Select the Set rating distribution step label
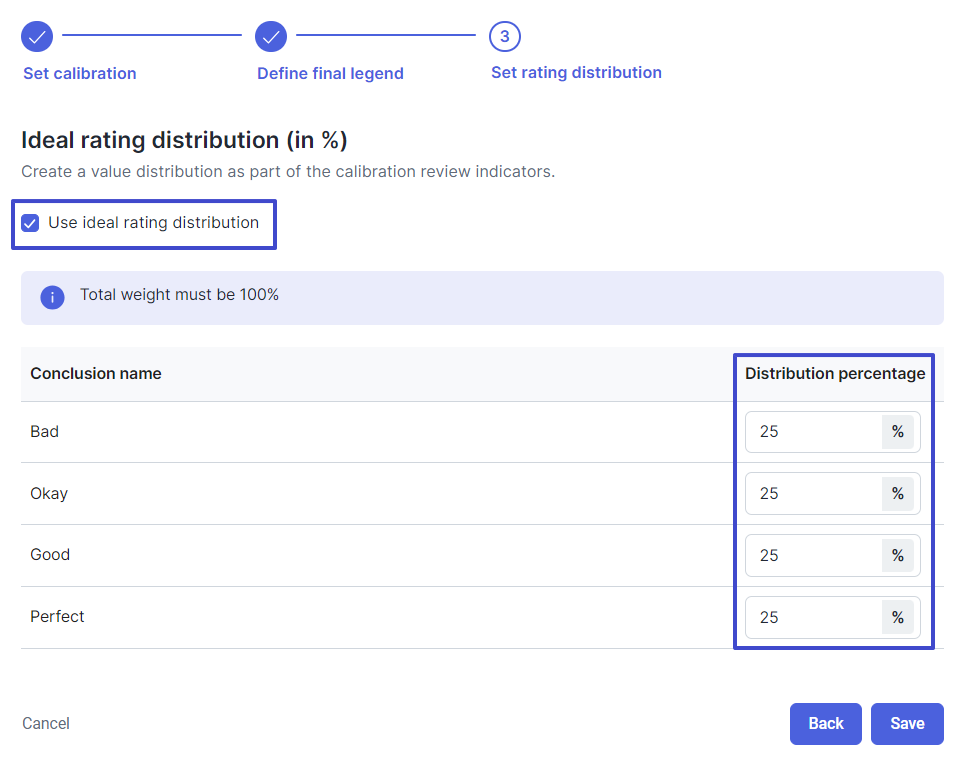This screenshot has height=762, width=962. (576, 72)
